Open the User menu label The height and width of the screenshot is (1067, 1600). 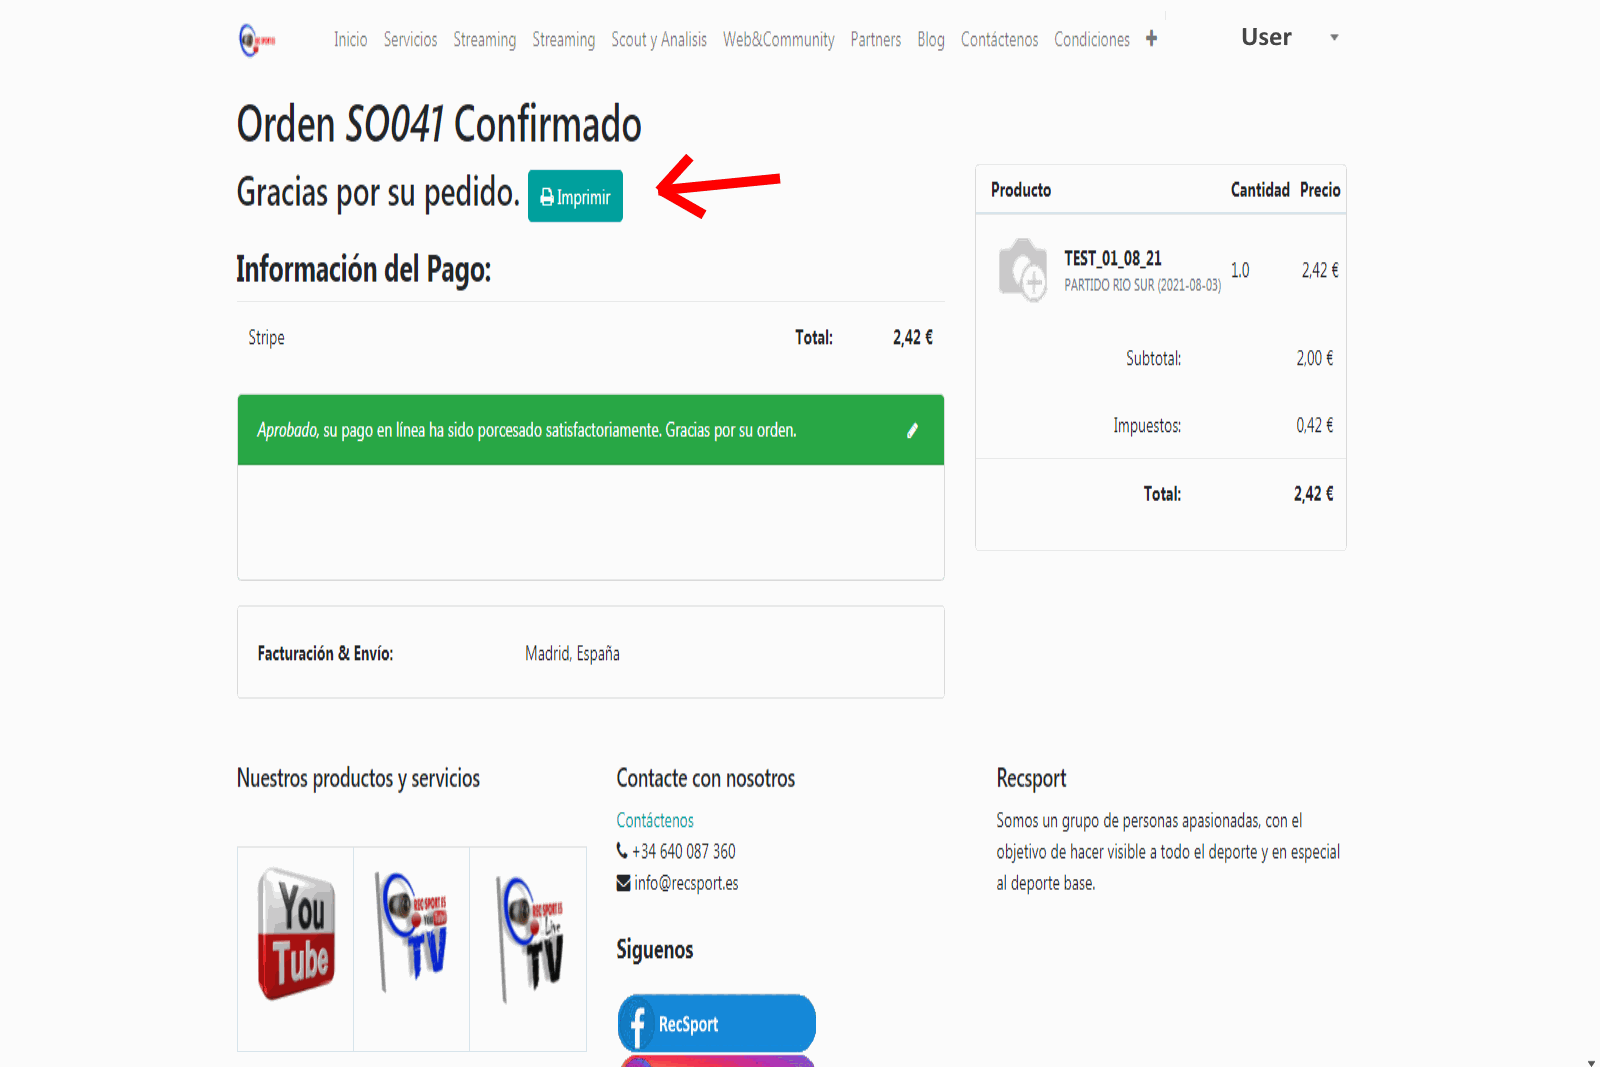point(1266,37)
